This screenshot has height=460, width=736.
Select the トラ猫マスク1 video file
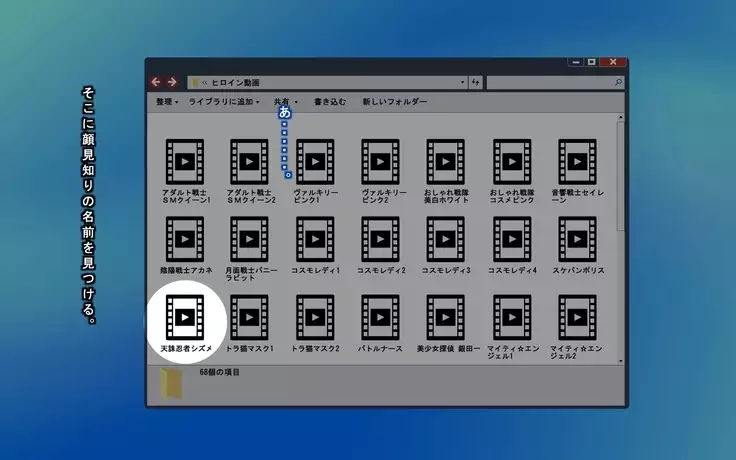pos(250,316)
